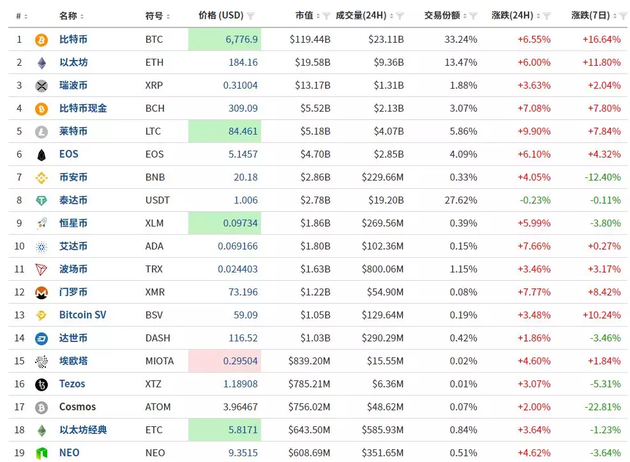630x462 pixels.
Task: Sort by 市值 header label
Action: (x=304, y=15)
